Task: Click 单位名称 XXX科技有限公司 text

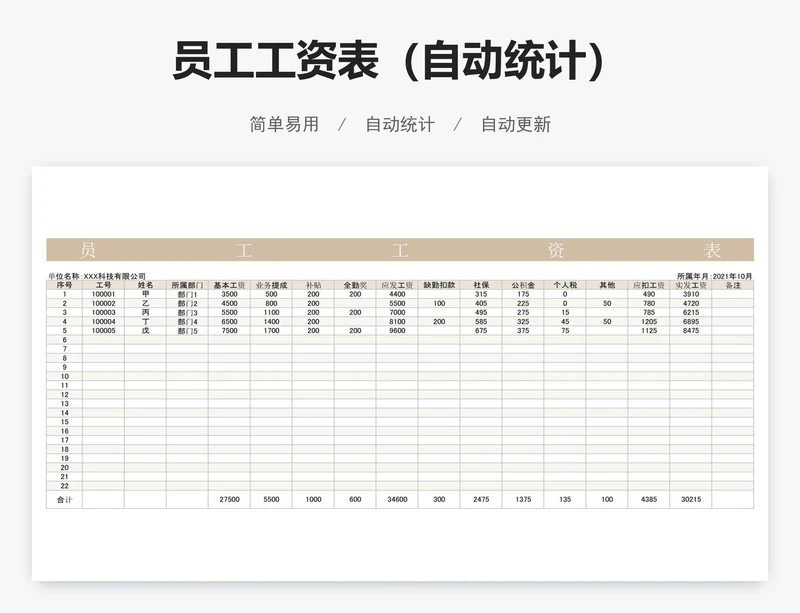Action: coord(97,276)
